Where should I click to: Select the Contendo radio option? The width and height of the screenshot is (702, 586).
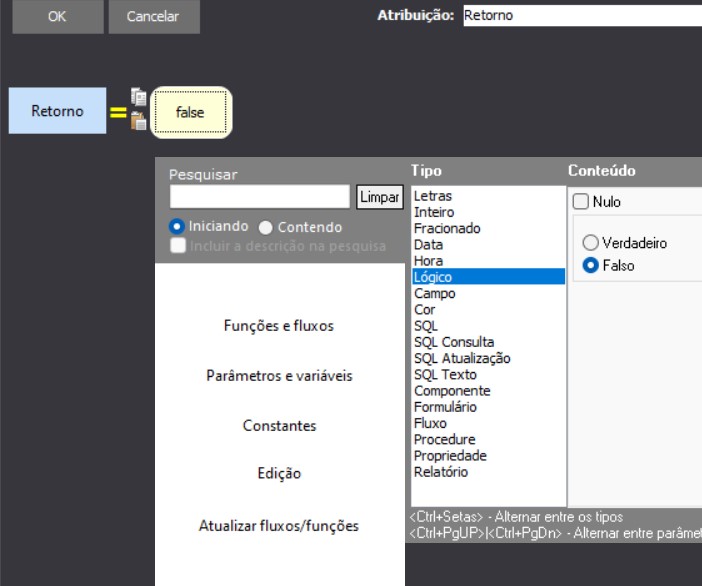[x=266, y=227]
